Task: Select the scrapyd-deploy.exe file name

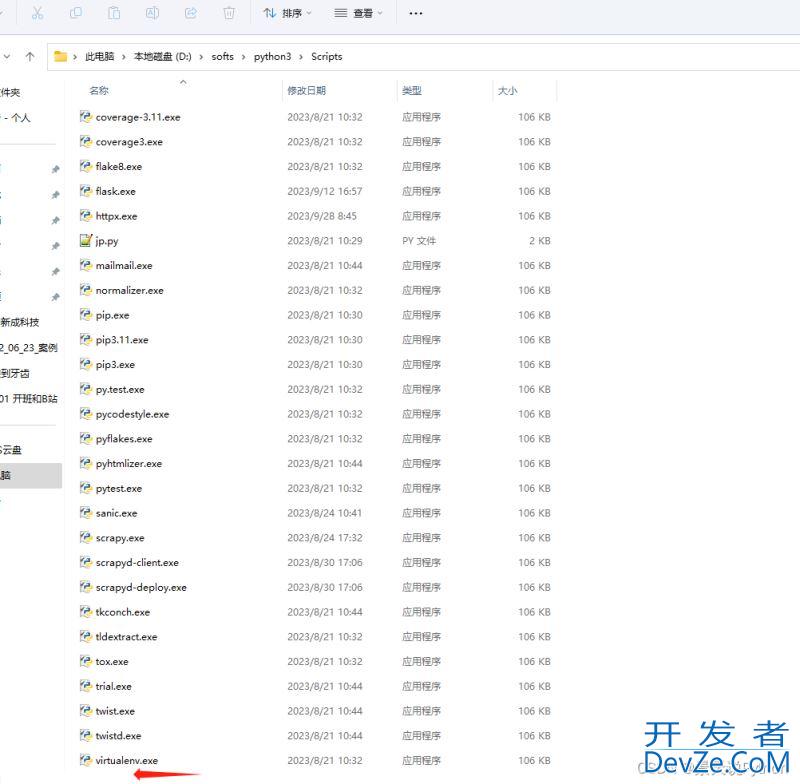Action: [x=141, y=588]
